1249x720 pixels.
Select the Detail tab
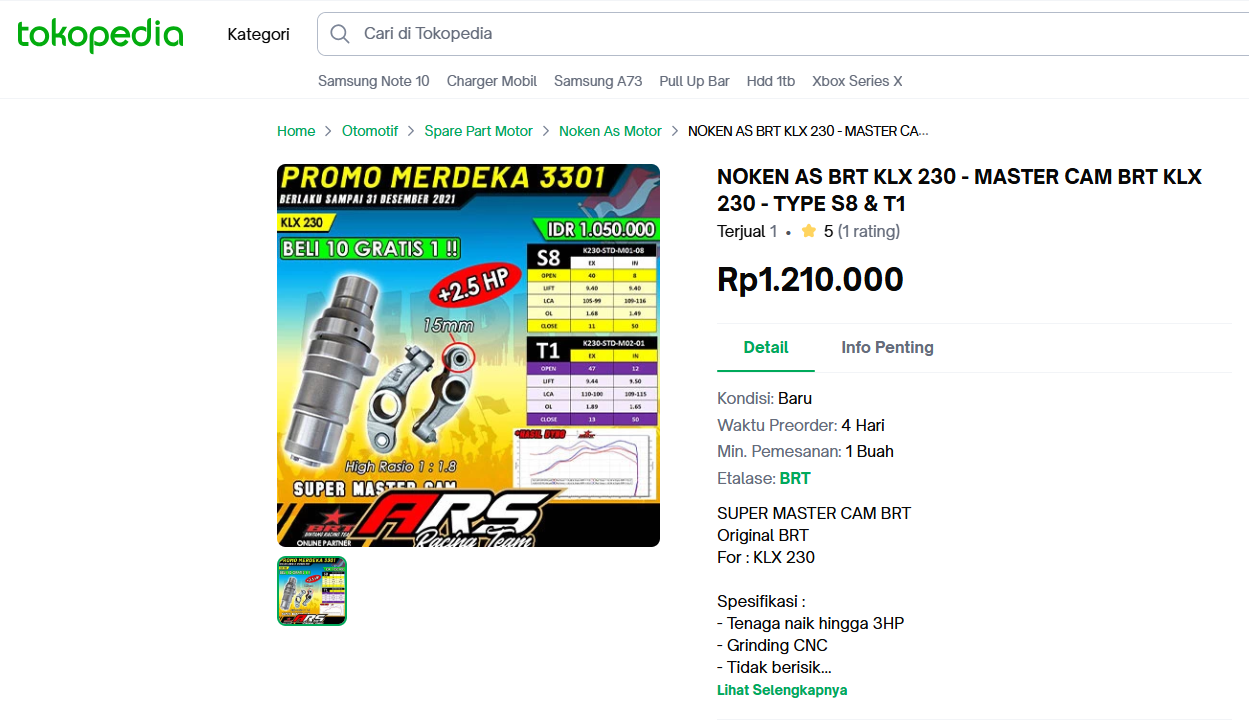click(766, 347)
